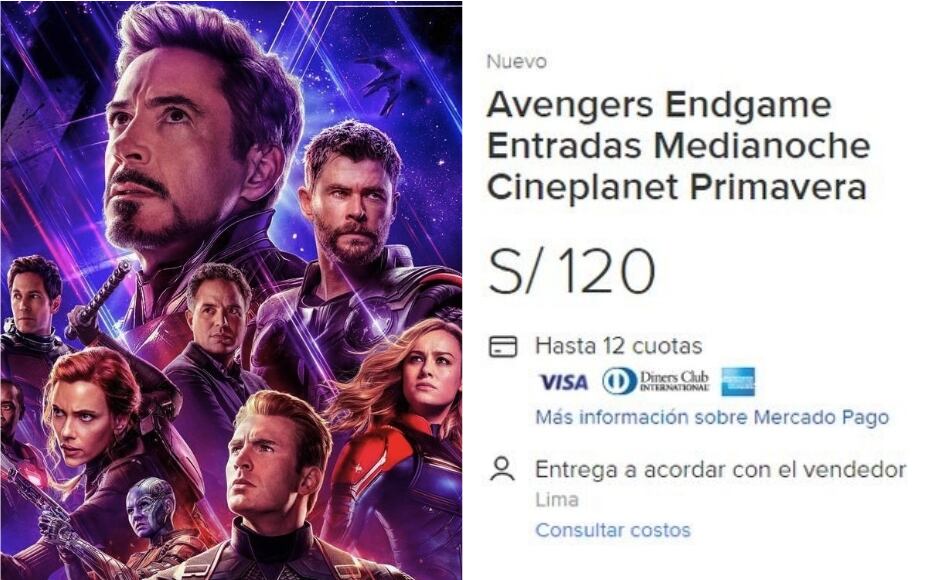Open Más información sobre Mercado Pago link

click(x=712, y=418)
